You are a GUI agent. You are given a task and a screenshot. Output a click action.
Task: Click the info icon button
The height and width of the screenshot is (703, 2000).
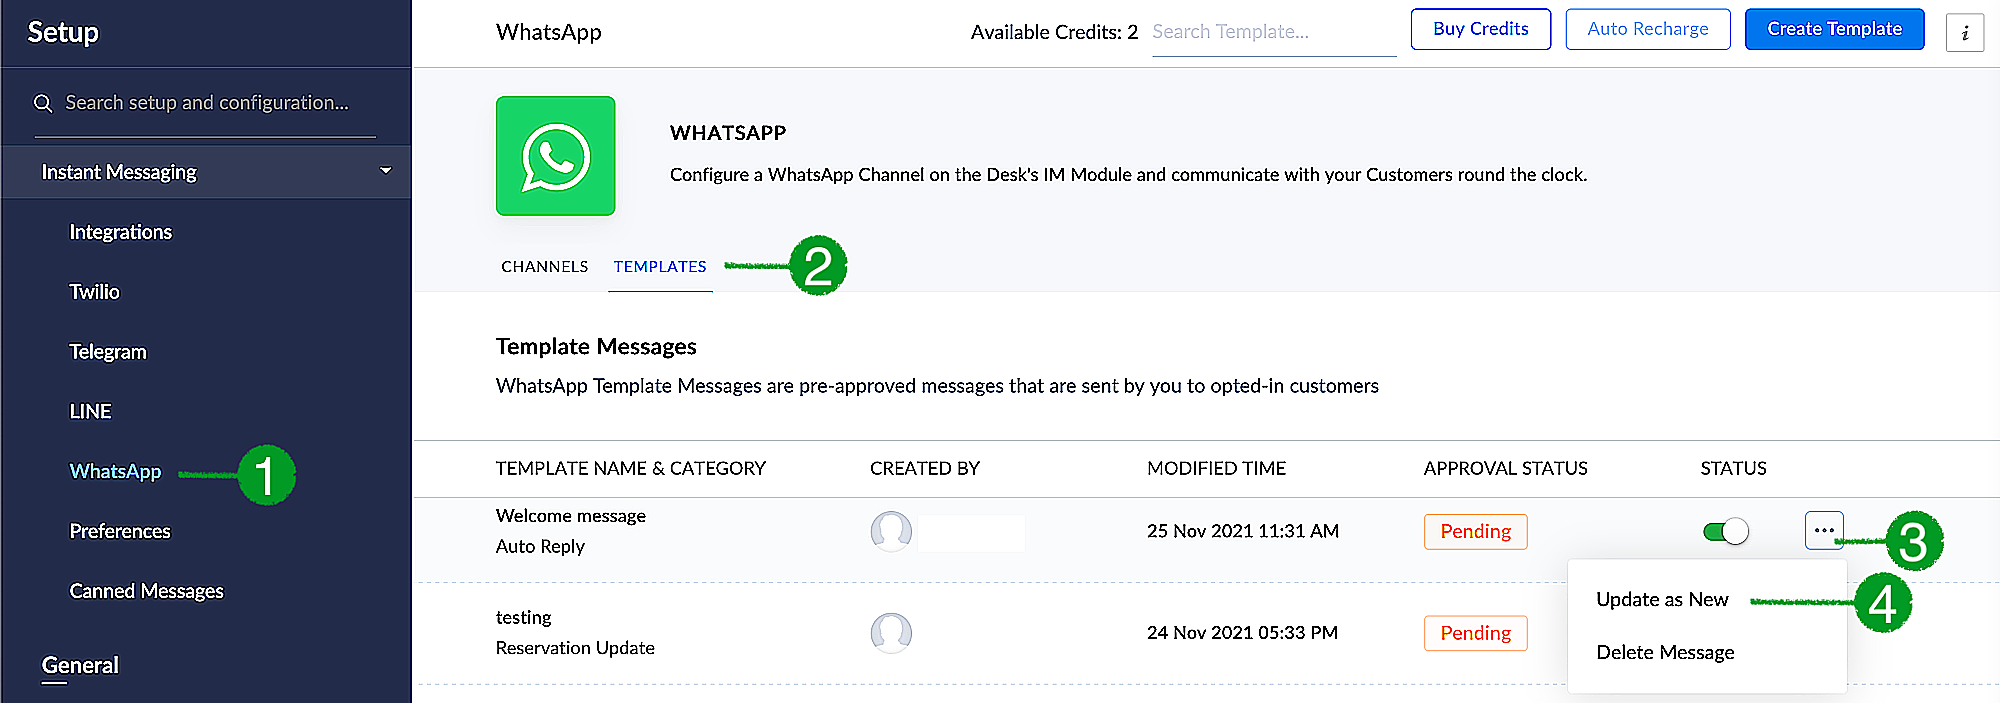tap(1964, 32)
